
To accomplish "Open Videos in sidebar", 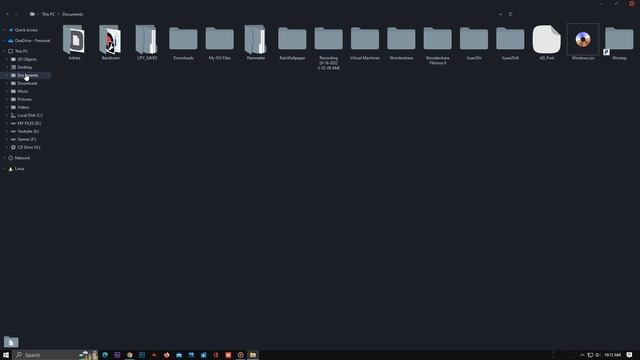I will (x=23, y=107).
